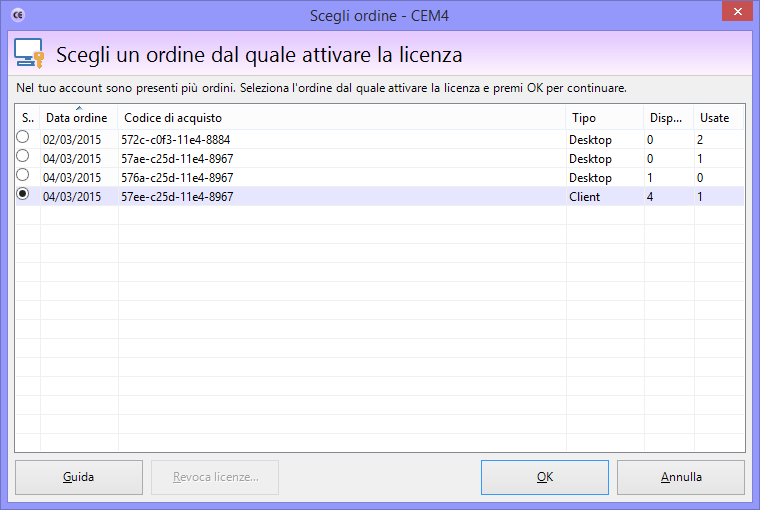760x510 pixels.
Task: Sort by Codice di acquisto column header
Action: [x=342, y=118]
